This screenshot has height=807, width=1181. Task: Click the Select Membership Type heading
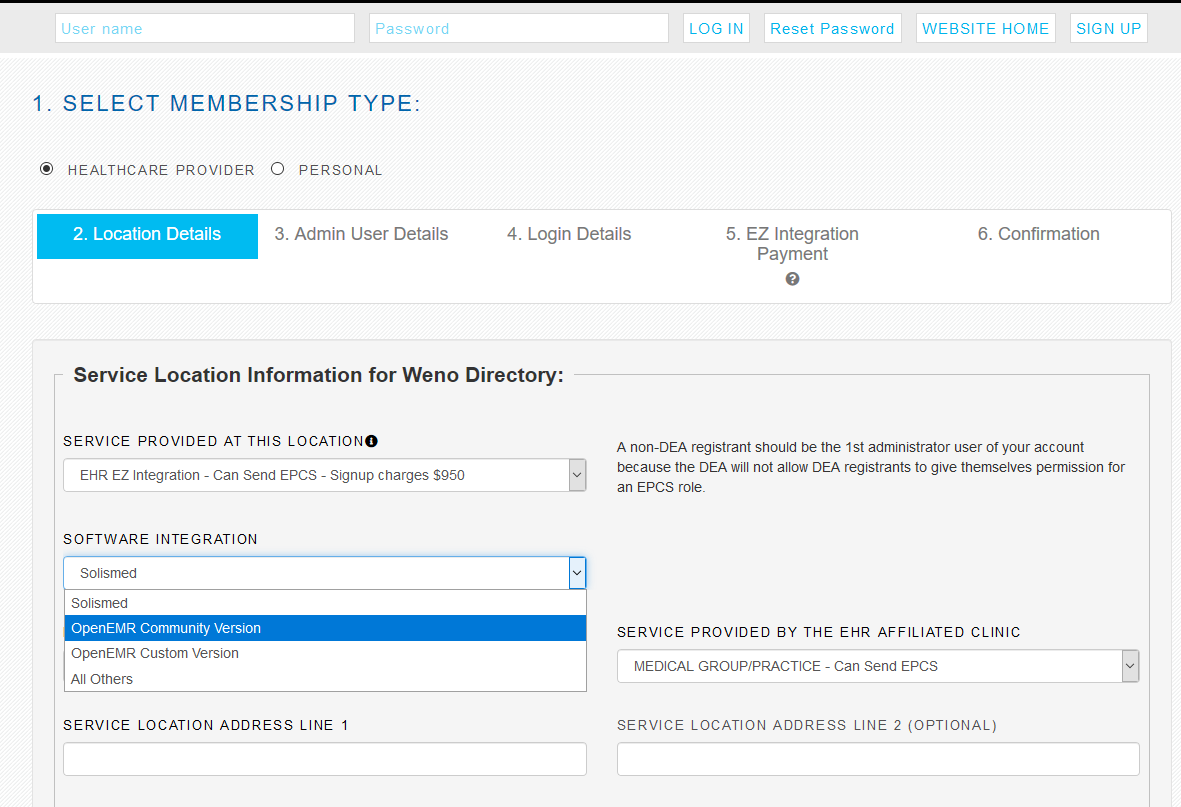[226, 103]
